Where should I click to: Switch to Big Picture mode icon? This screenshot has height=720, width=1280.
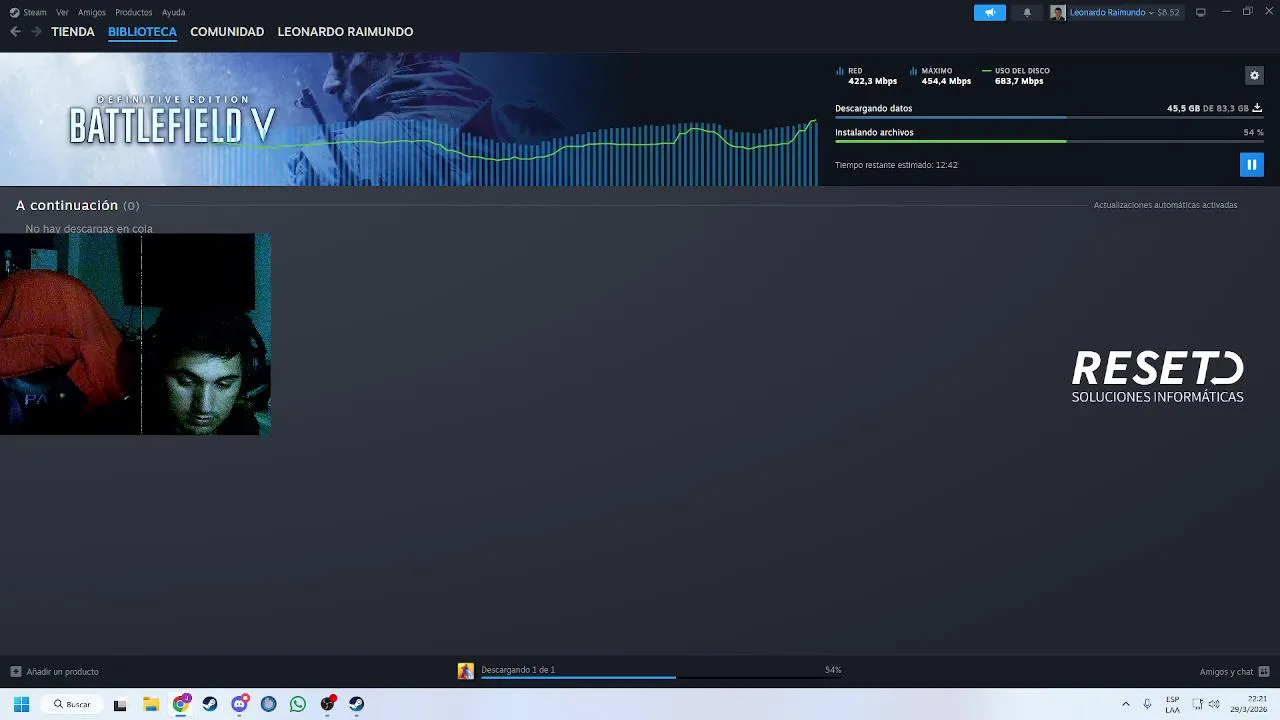tap(1201, 12)
